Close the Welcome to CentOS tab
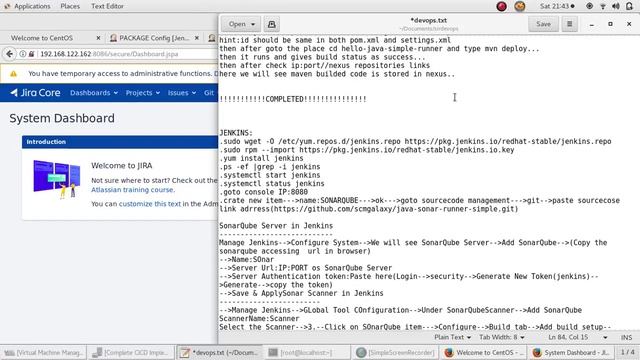 click(98, 38)
